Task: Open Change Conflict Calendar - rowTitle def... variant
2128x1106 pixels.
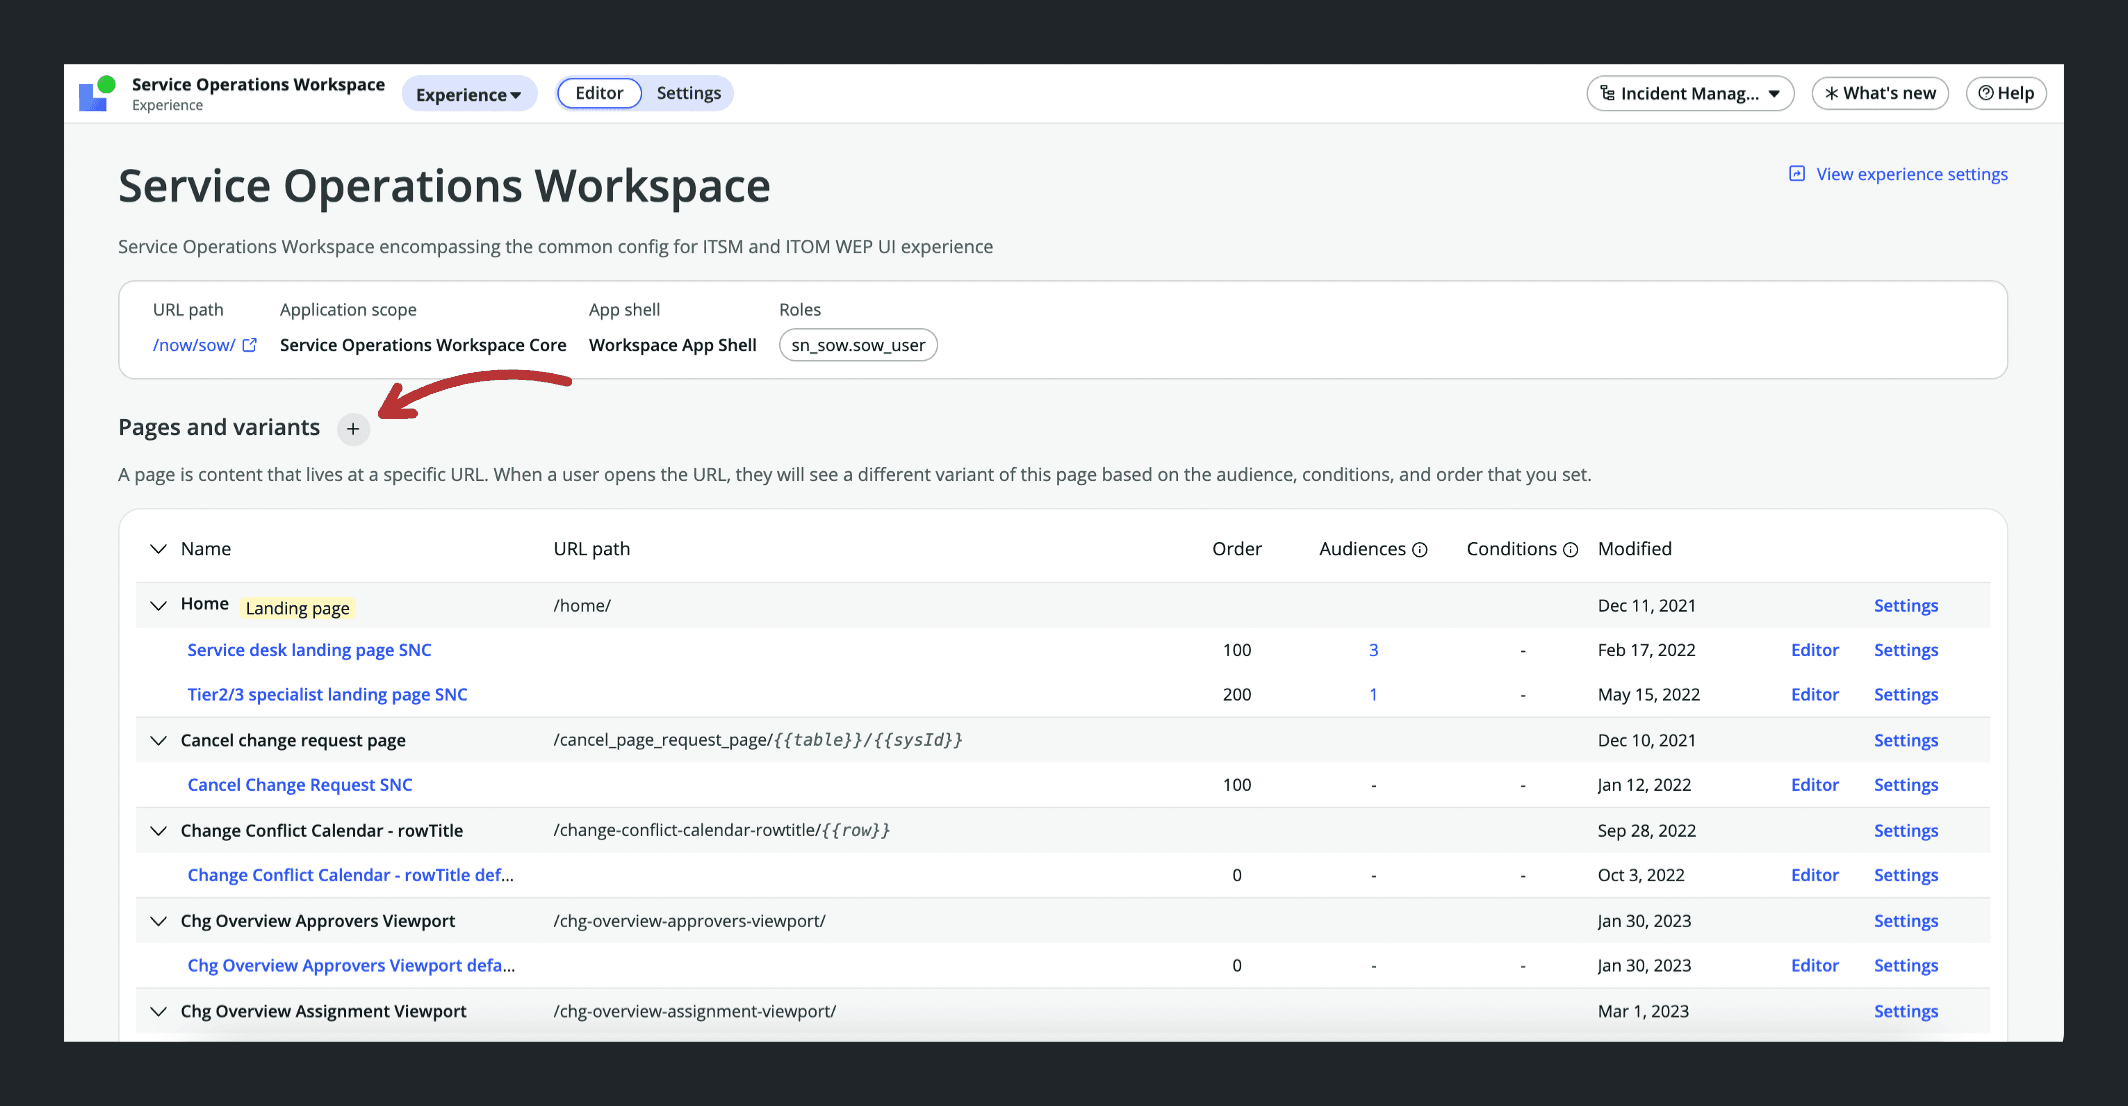Action: 350,875
